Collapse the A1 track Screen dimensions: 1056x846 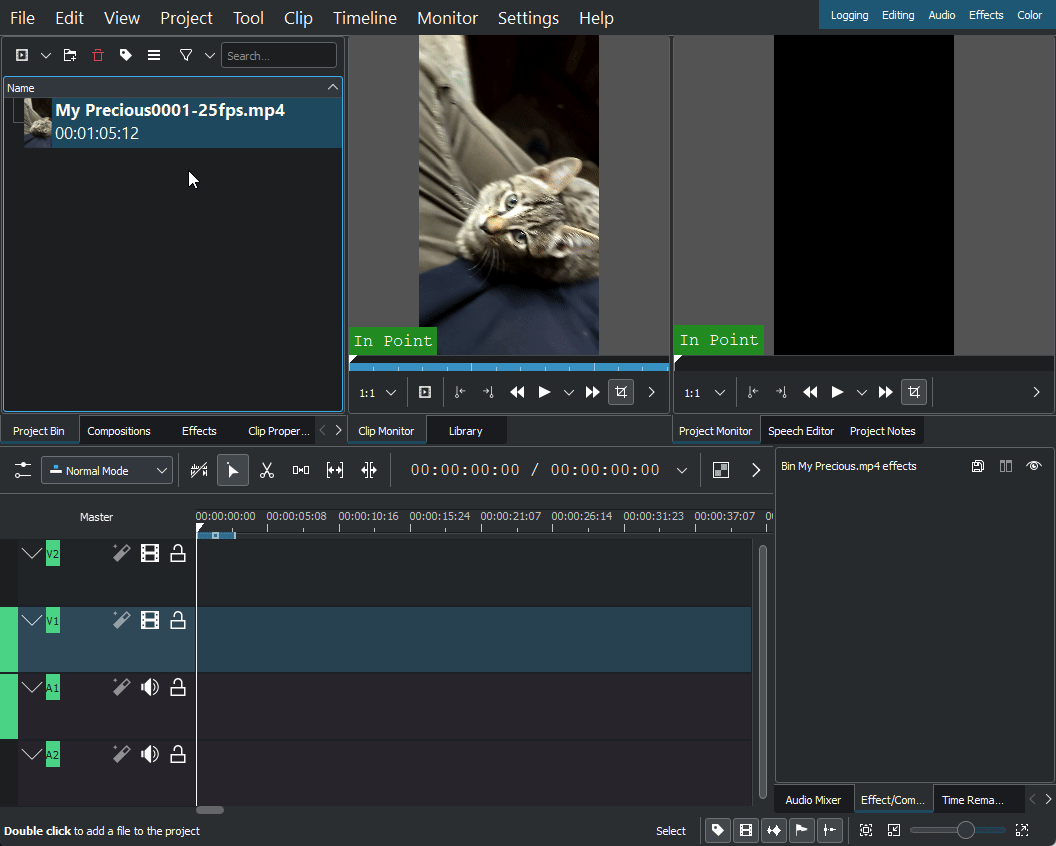(32, 687)
